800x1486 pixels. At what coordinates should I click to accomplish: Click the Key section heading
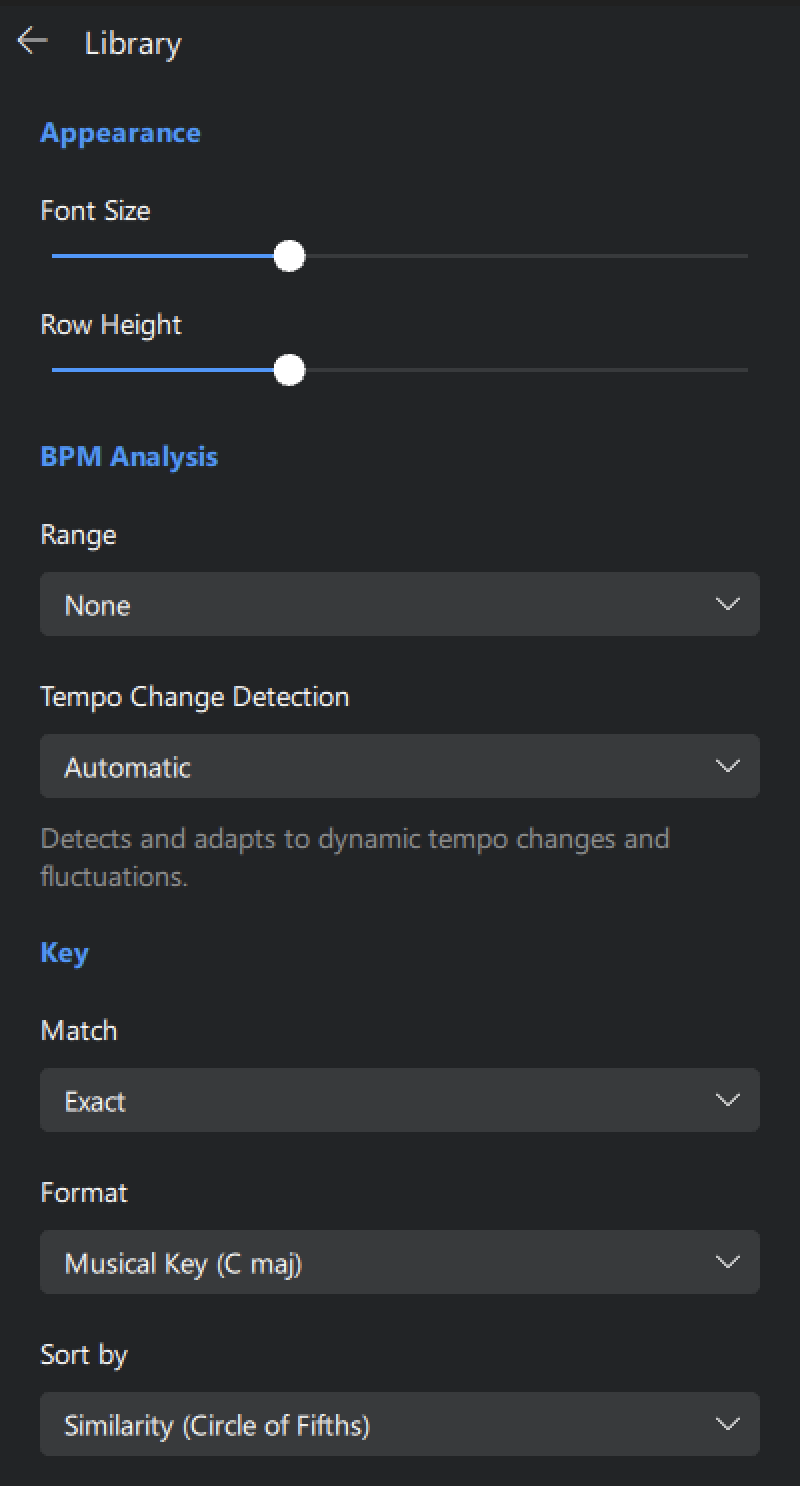pyautogui.click(x=64, y=952)
